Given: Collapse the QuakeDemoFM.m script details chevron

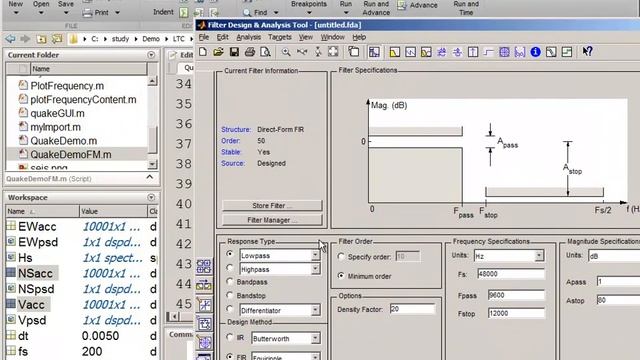Looking at the screenshot, I should (150, 178).
